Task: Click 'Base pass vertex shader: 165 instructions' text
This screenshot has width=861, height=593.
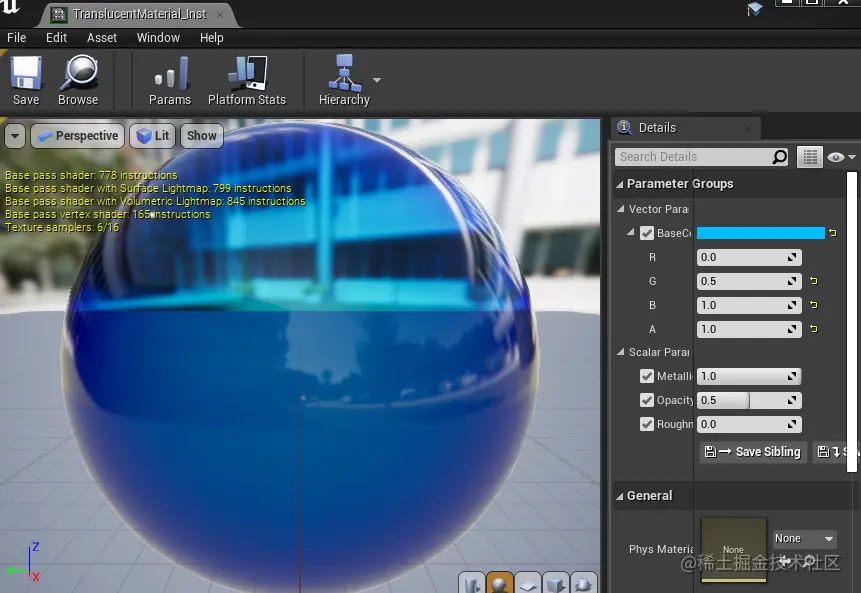Action: (x=108, y=214)
